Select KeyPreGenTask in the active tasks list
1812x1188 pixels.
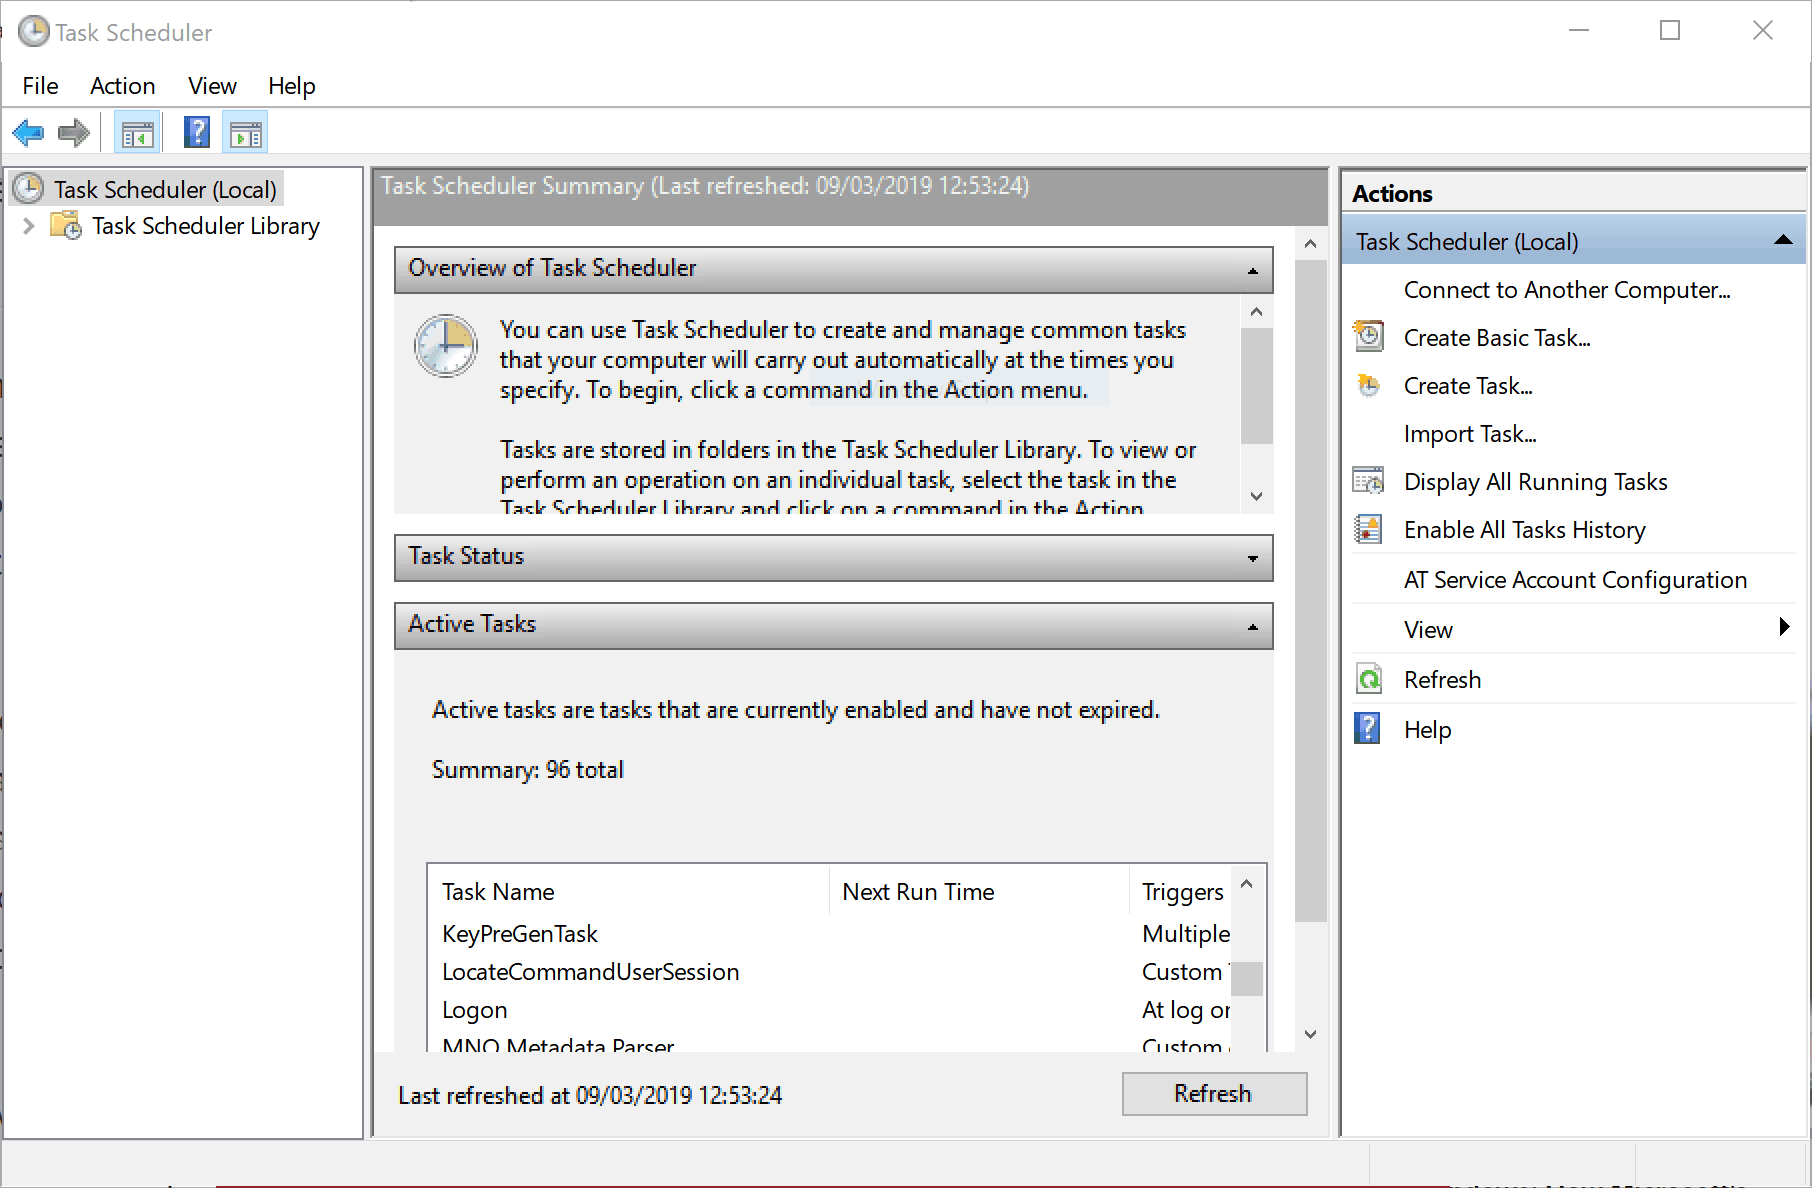tap(520, 934)
